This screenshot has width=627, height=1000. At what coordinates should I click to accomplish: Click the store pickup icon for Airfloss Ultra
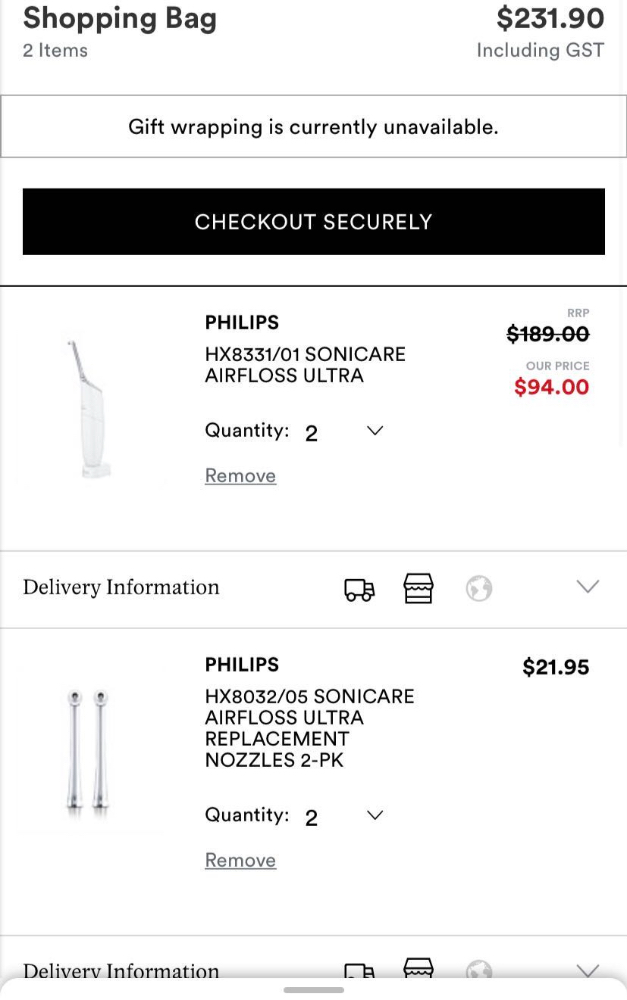pyautogui.click(x=418, y=589)
